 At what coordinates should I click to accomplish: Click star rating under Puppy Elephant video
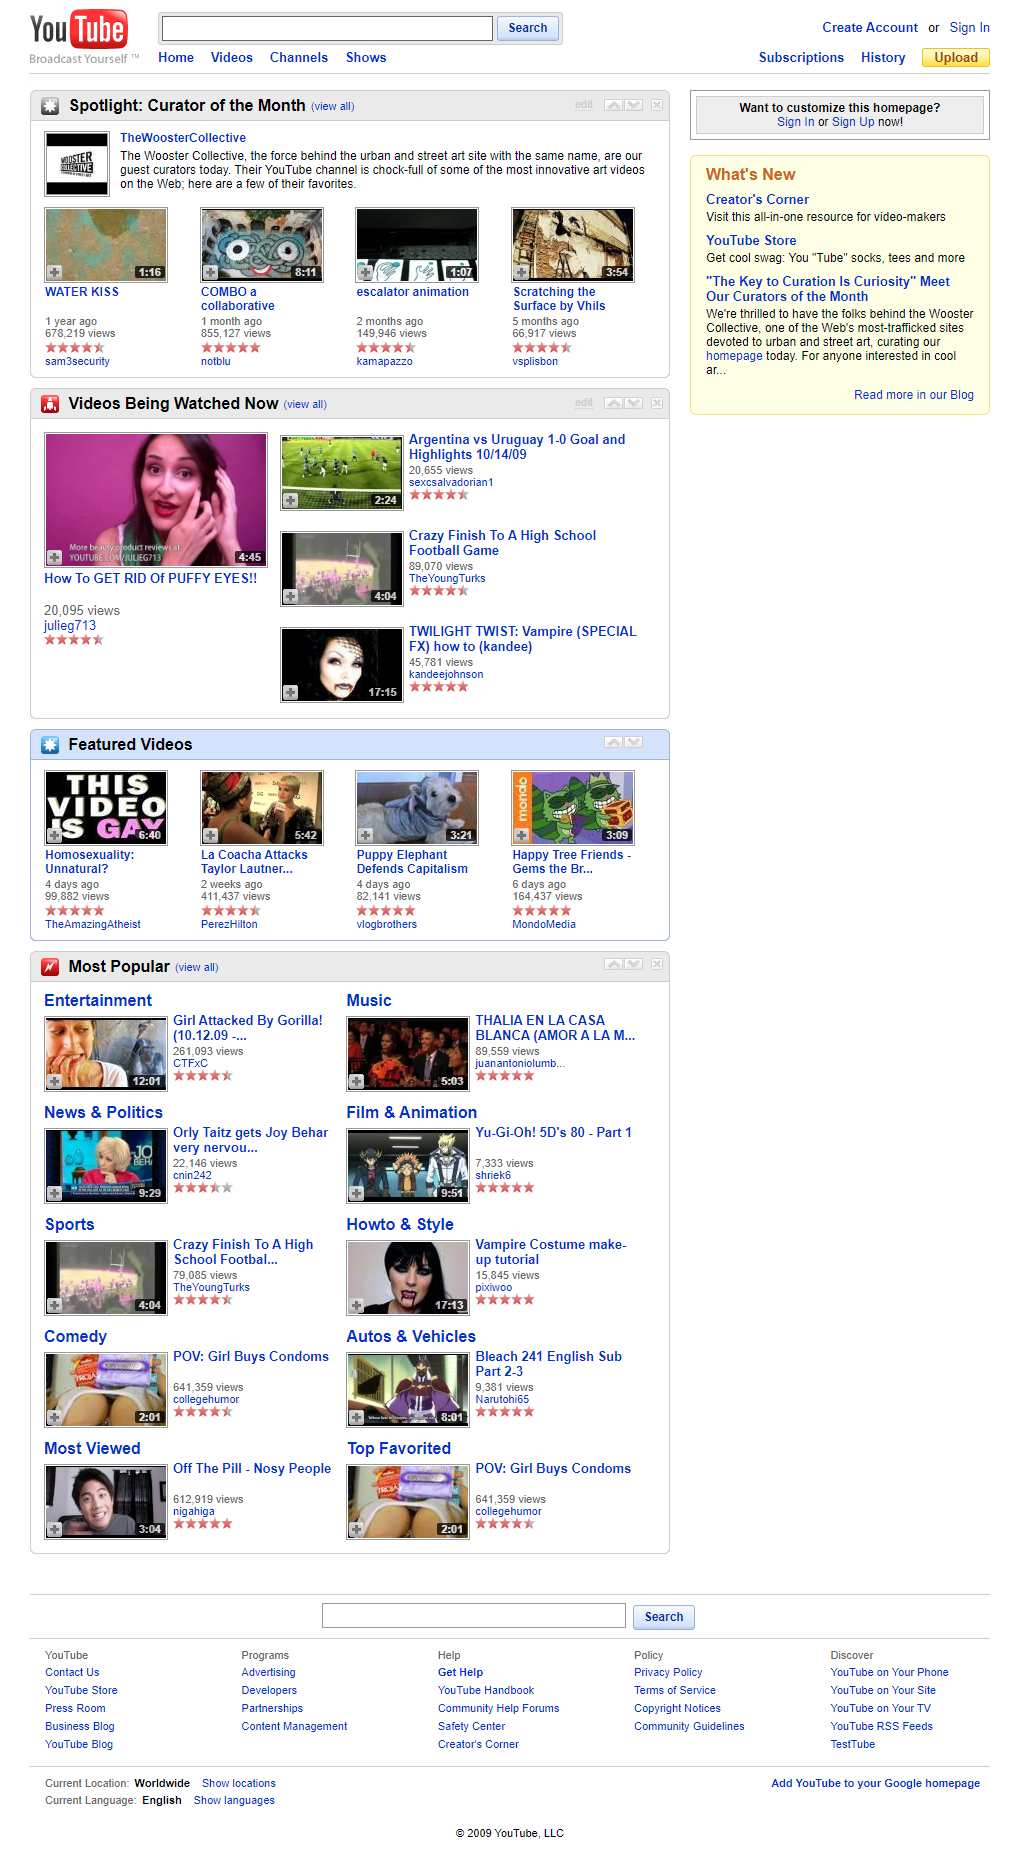tap(386, 911)
